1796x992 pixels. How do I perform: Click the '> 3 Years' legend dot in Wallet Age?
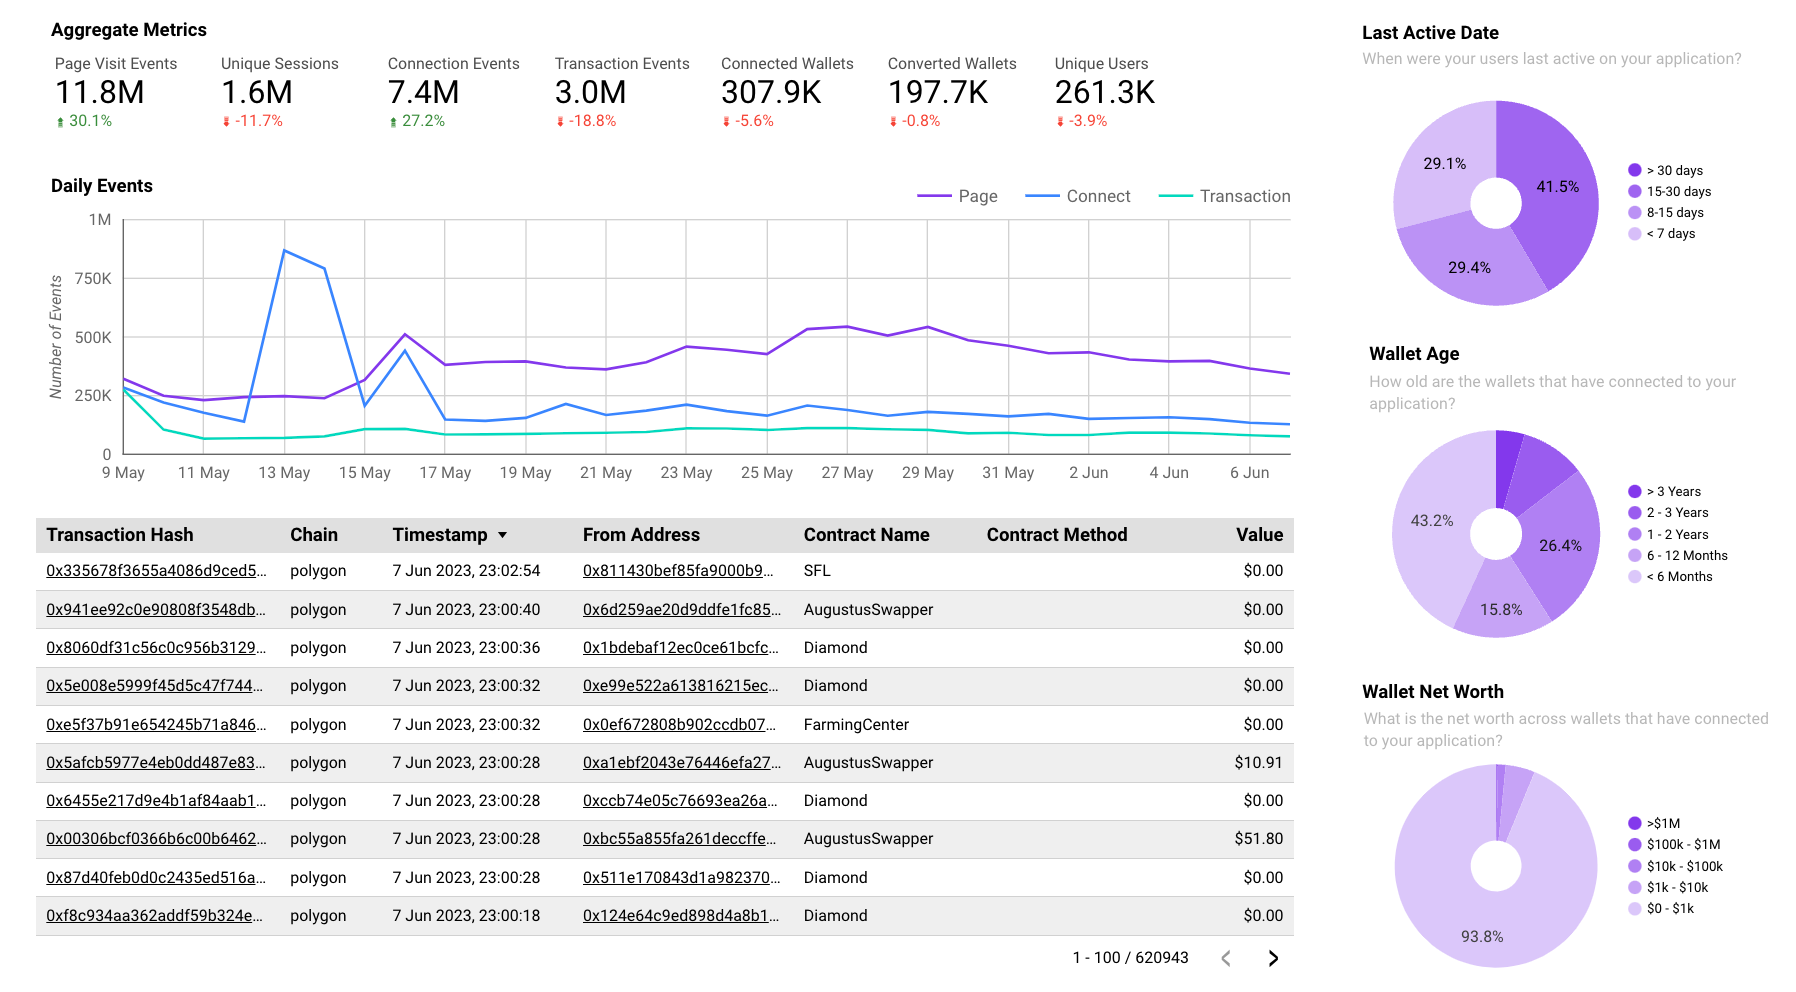(1634, 491)
